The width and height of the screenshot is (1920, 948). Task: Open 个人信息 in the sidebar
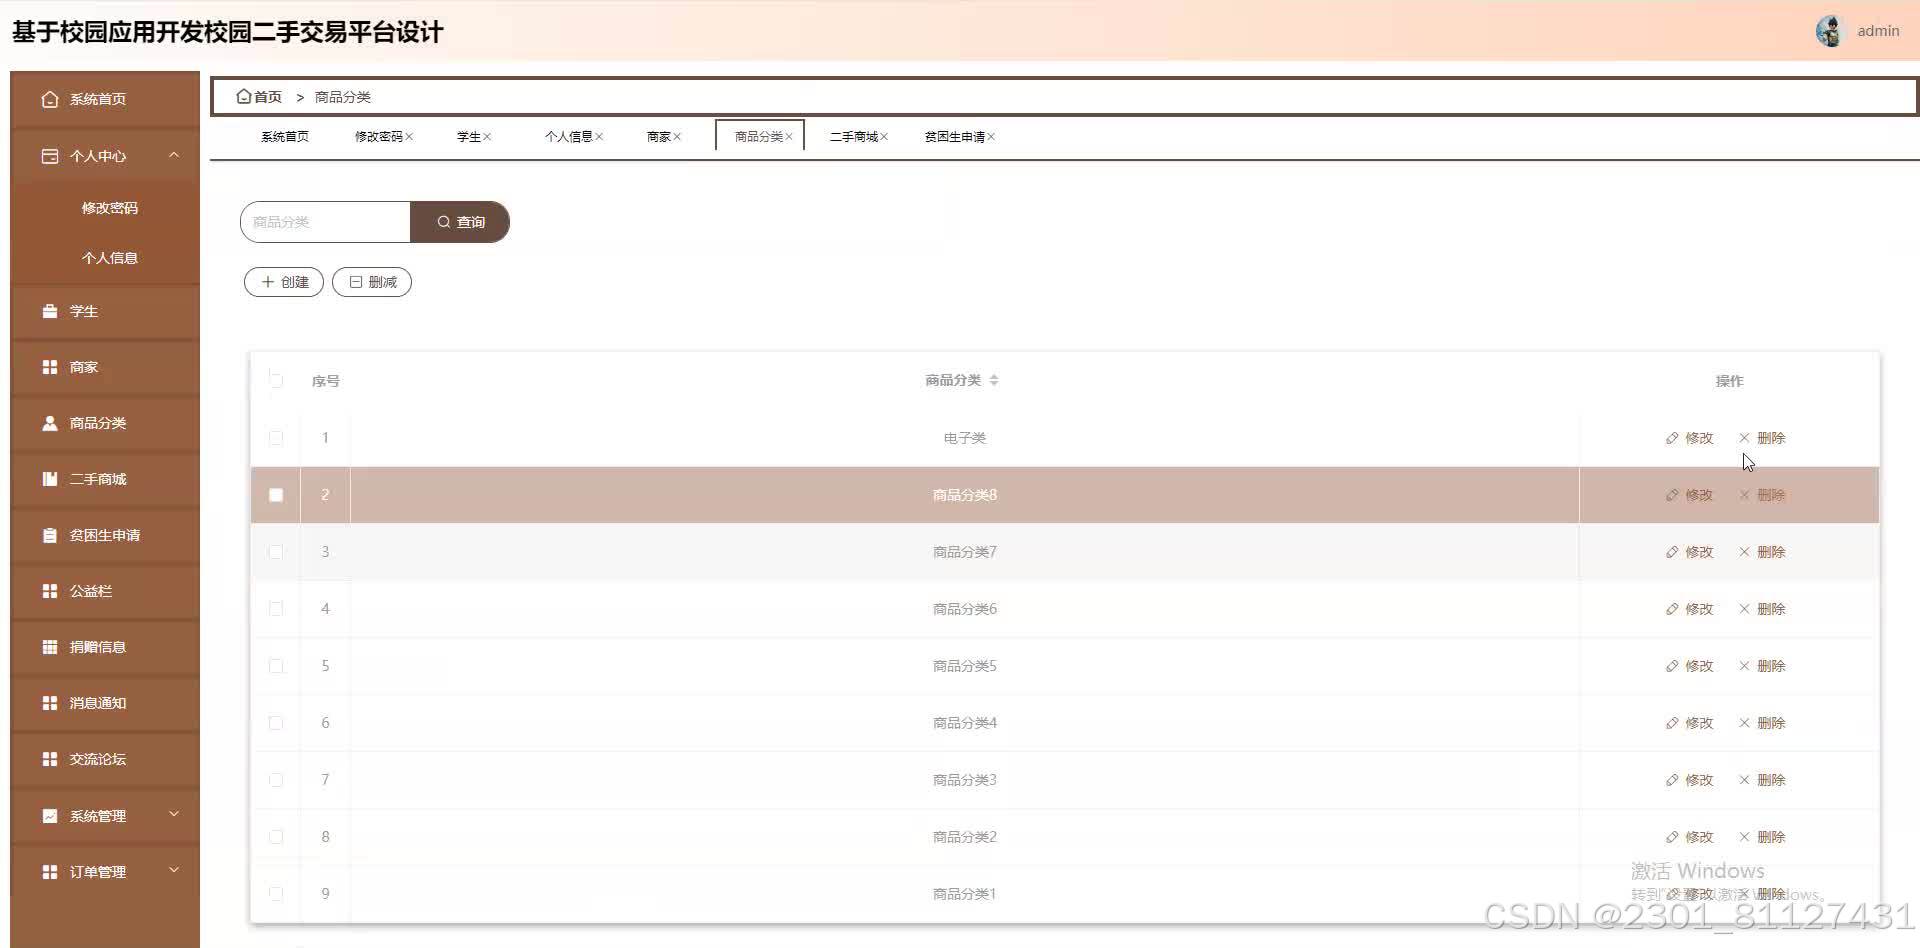coord(110,258)
